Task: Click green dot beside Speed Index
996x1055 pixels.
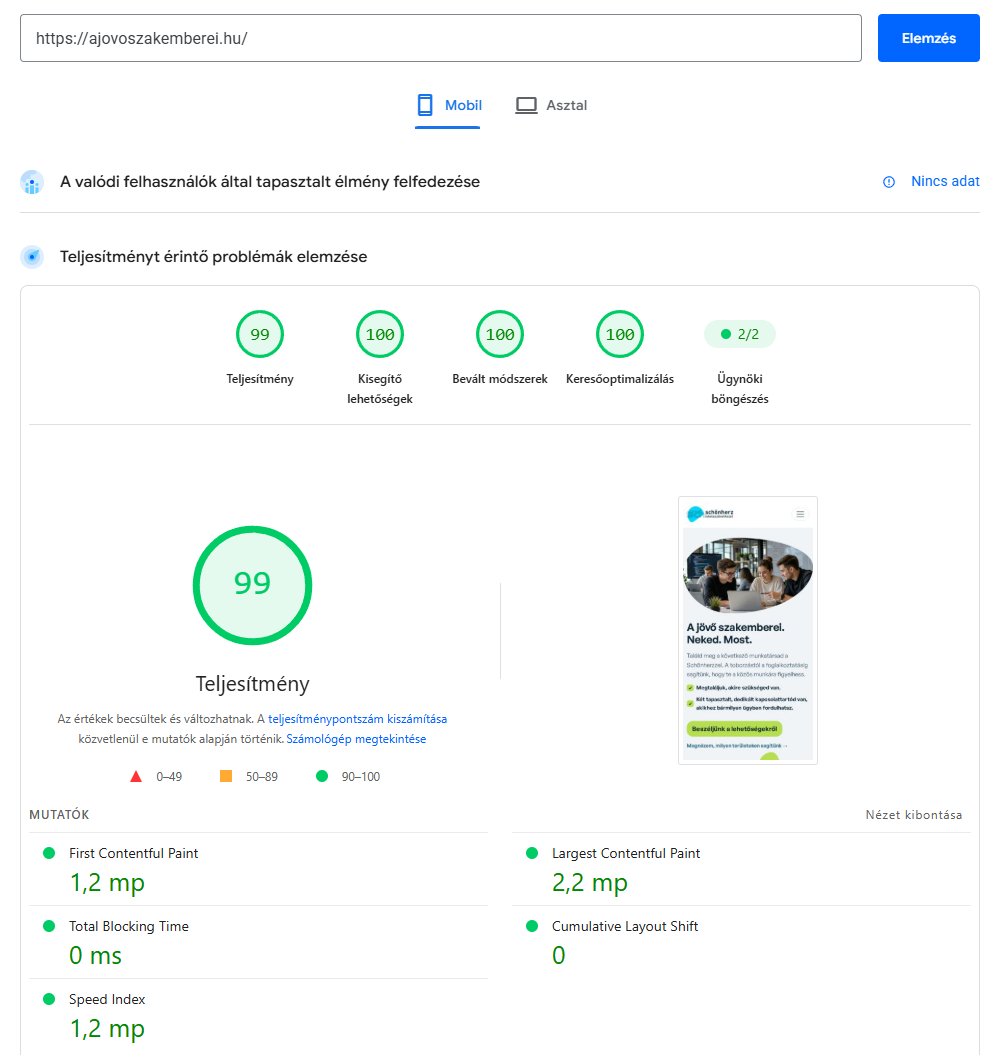Action: click(x=48, y=999)
